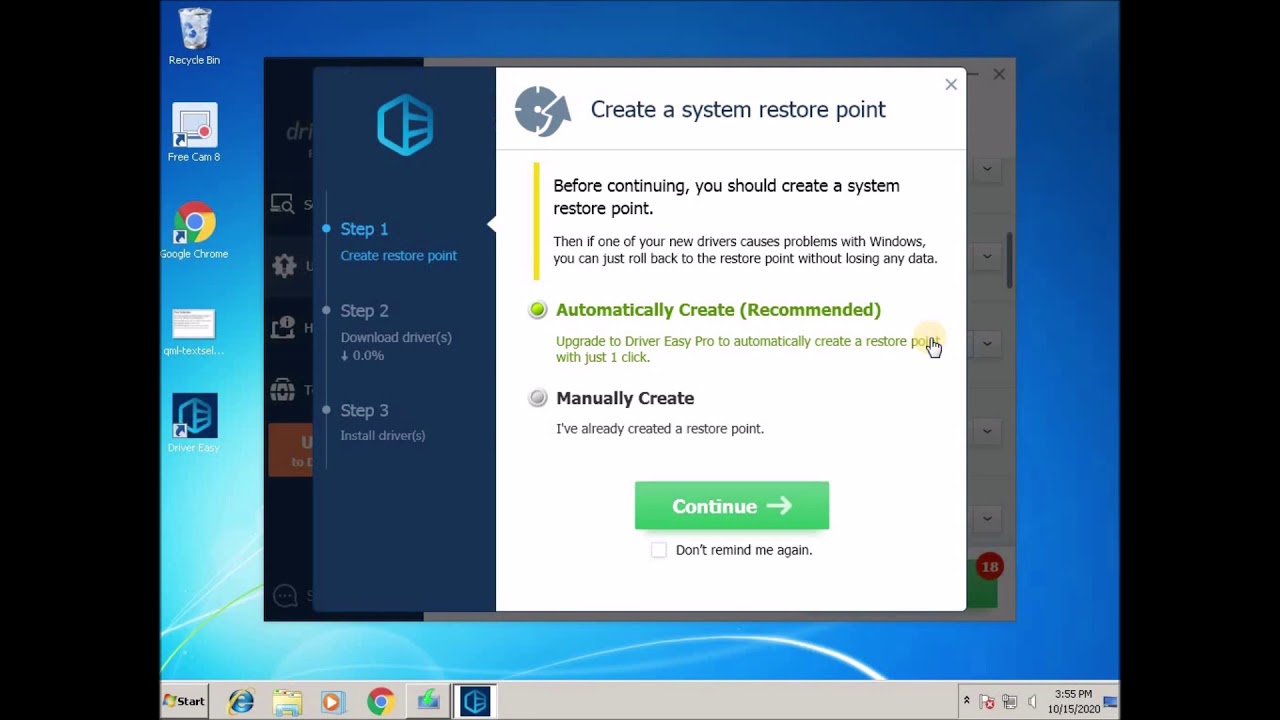Tick Don't remind me again checkbox
This screenshot has height=720, width=1280.
658,550
